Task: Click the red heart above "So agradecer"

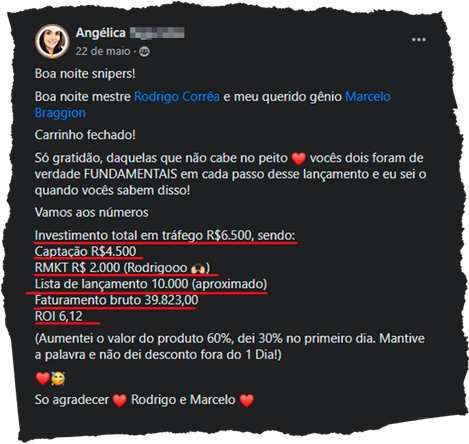Action: (x=42, y=378)
